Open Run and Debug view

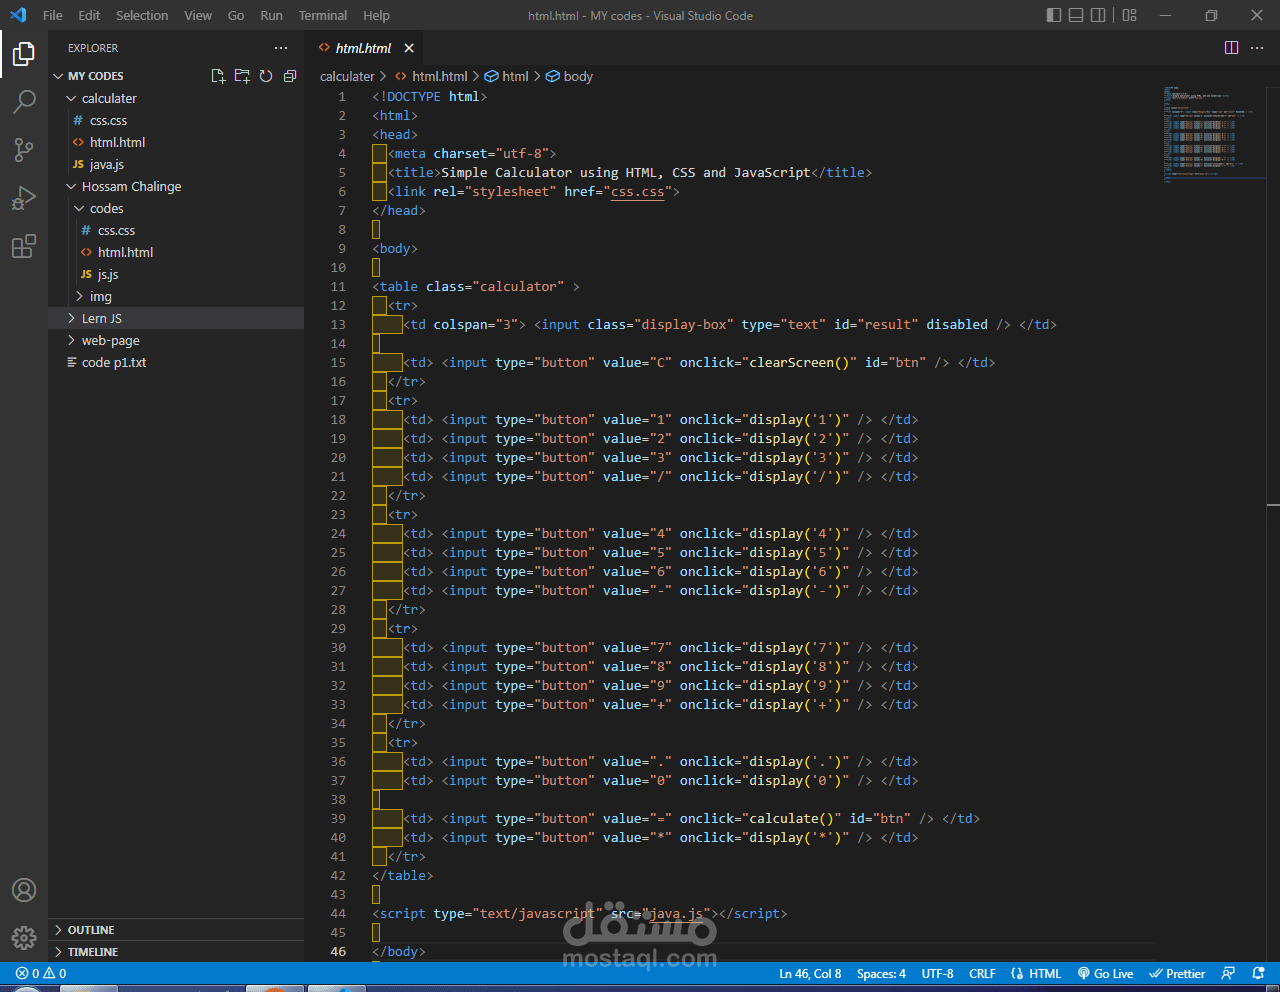pos(24,198)
